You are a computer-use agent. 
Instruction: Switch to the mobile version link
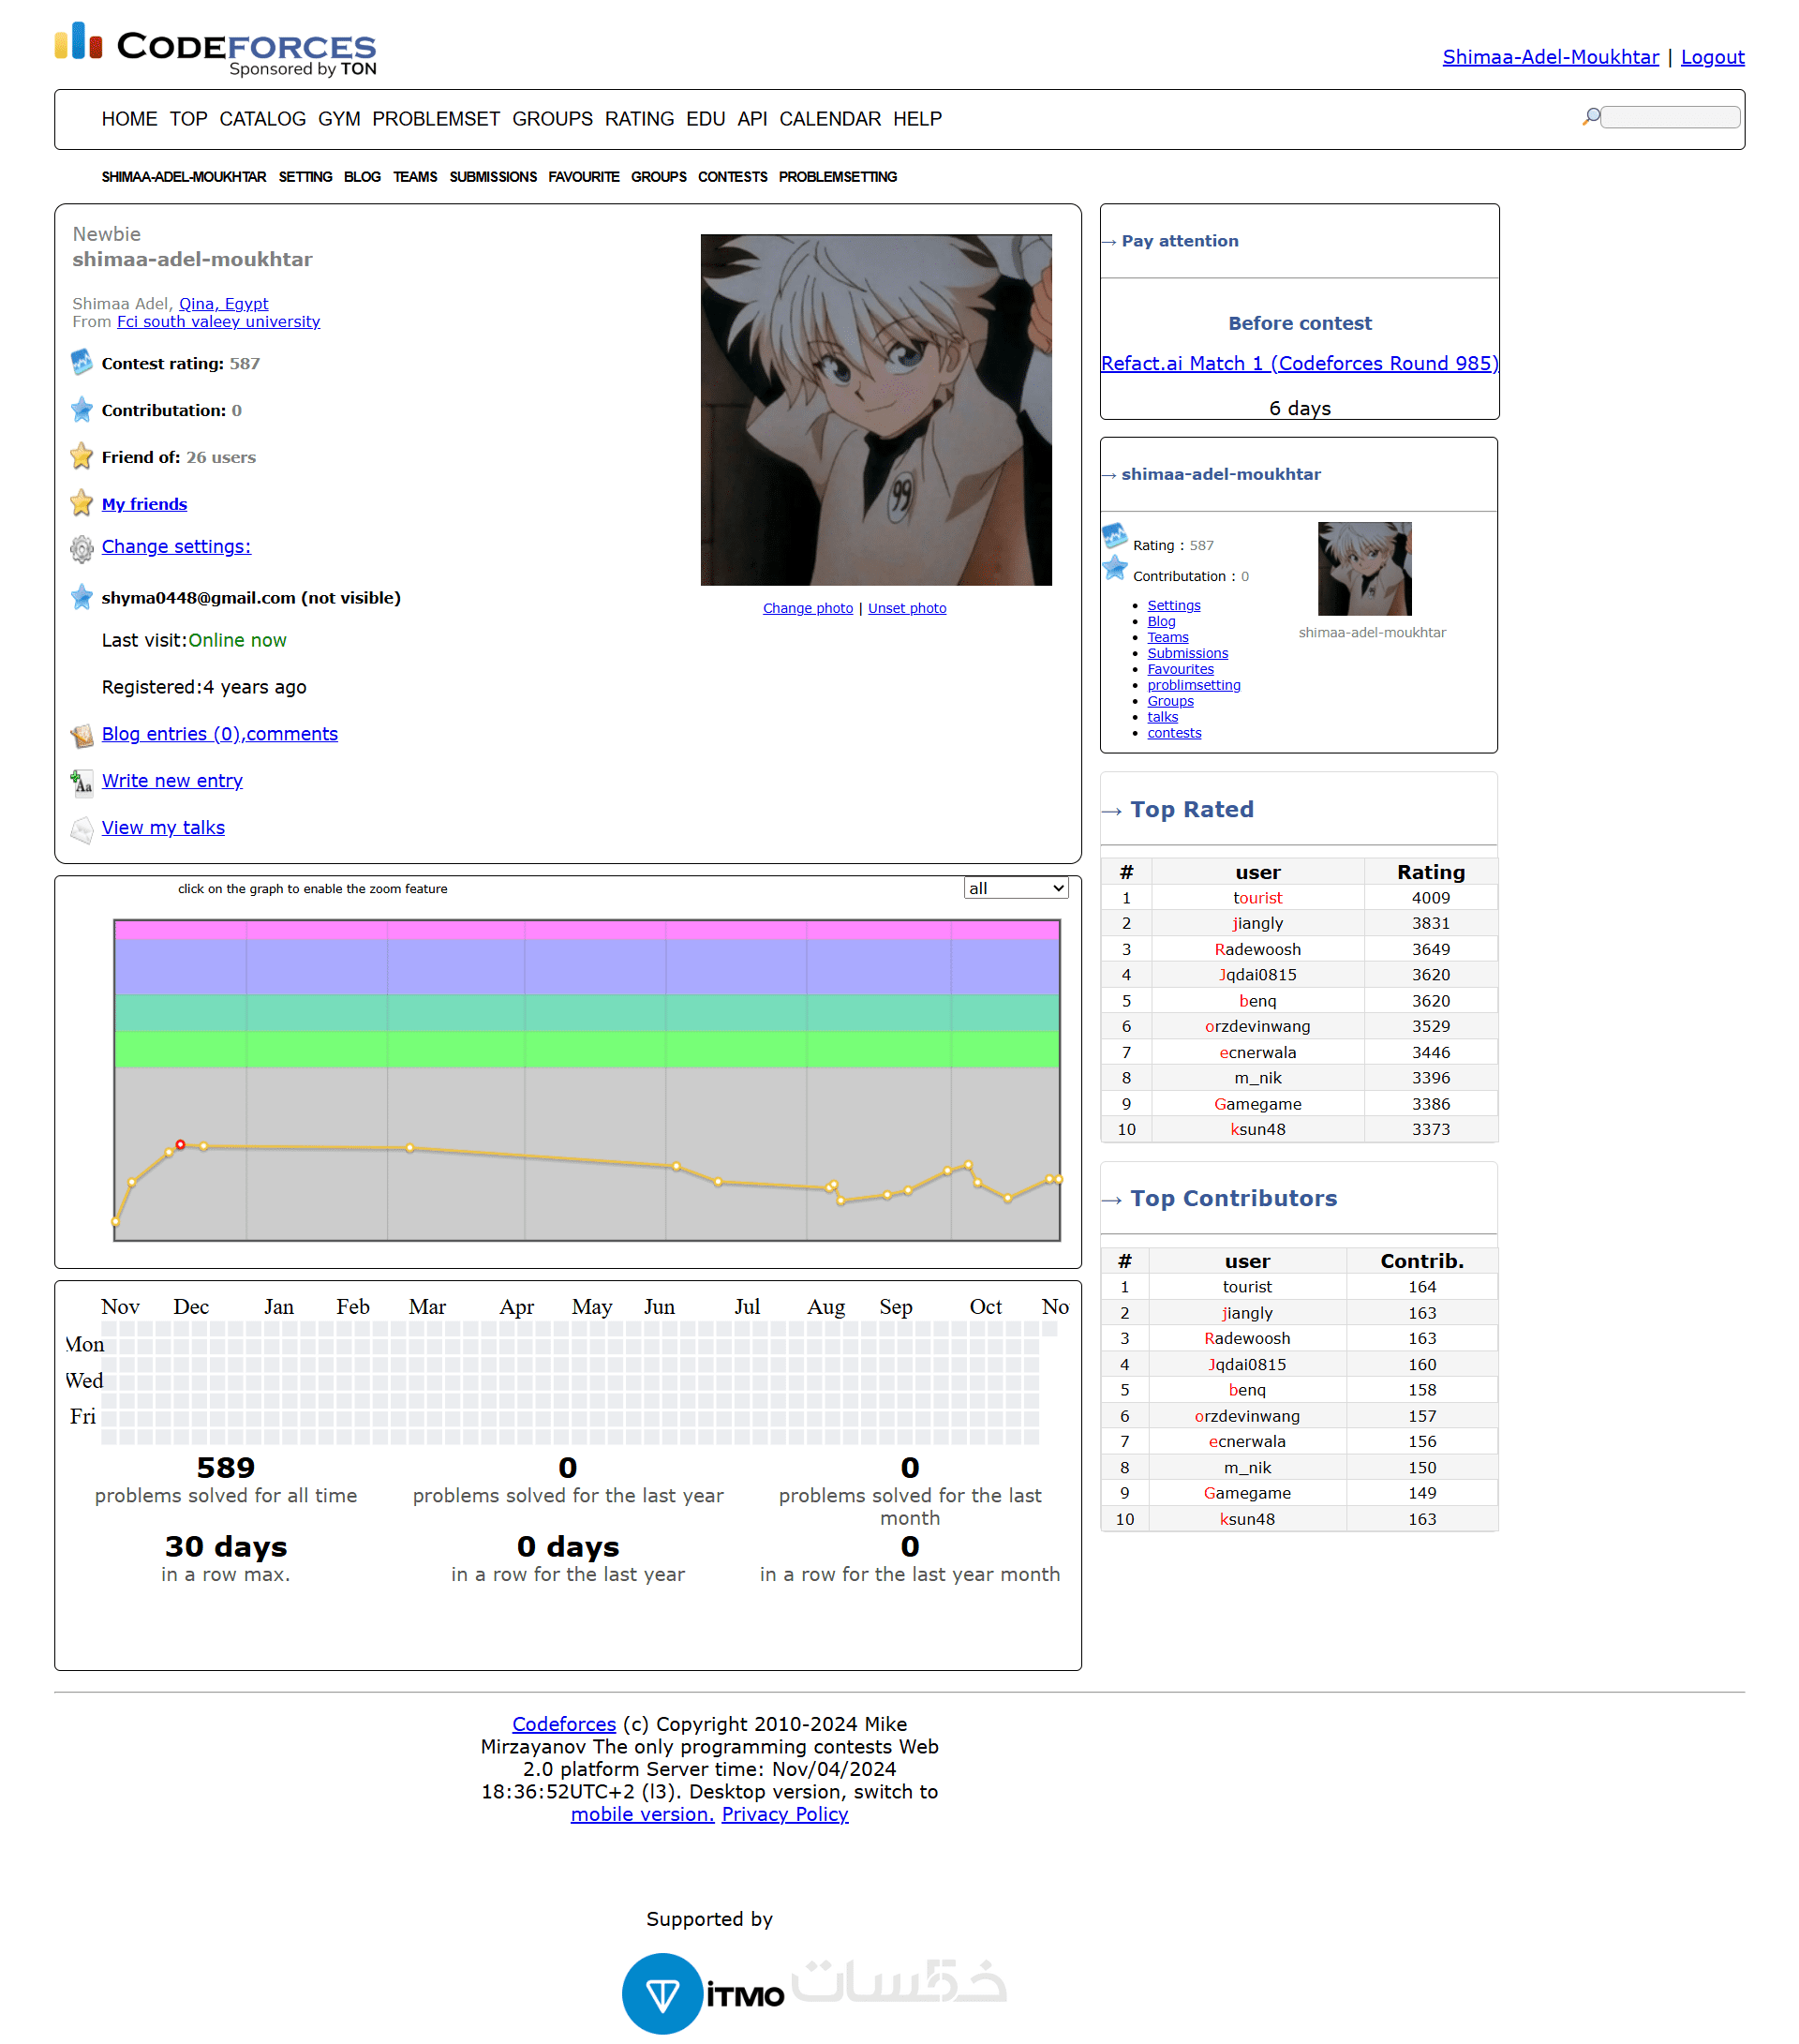pyautogui.click(x=641, y=1813)
